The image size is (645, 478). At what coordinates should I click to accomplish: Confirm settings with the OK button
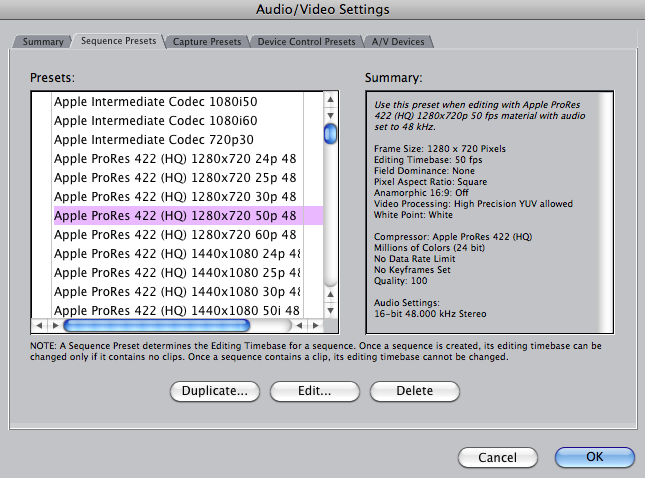click(x=594, y=457)
